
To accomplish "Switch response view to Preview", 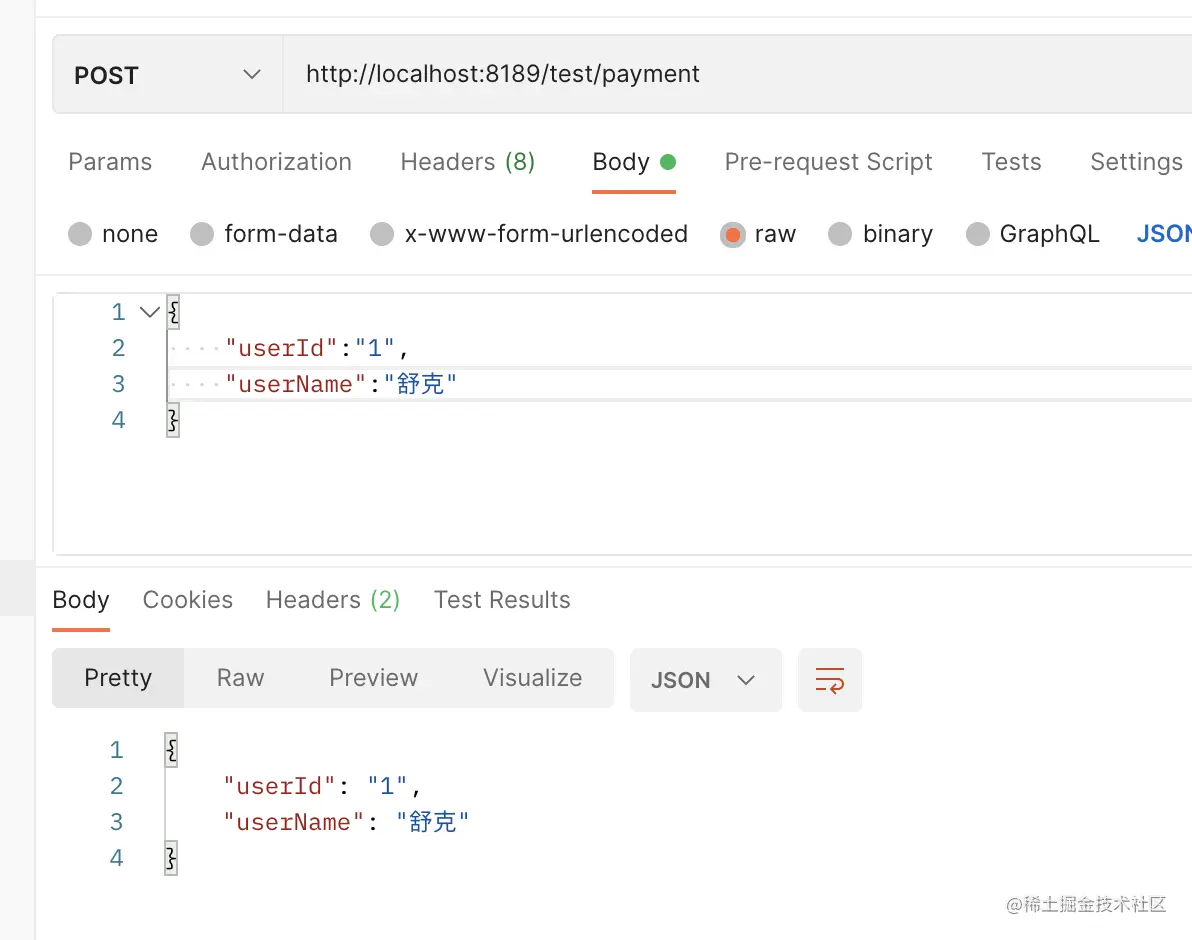I will [373, 678].
